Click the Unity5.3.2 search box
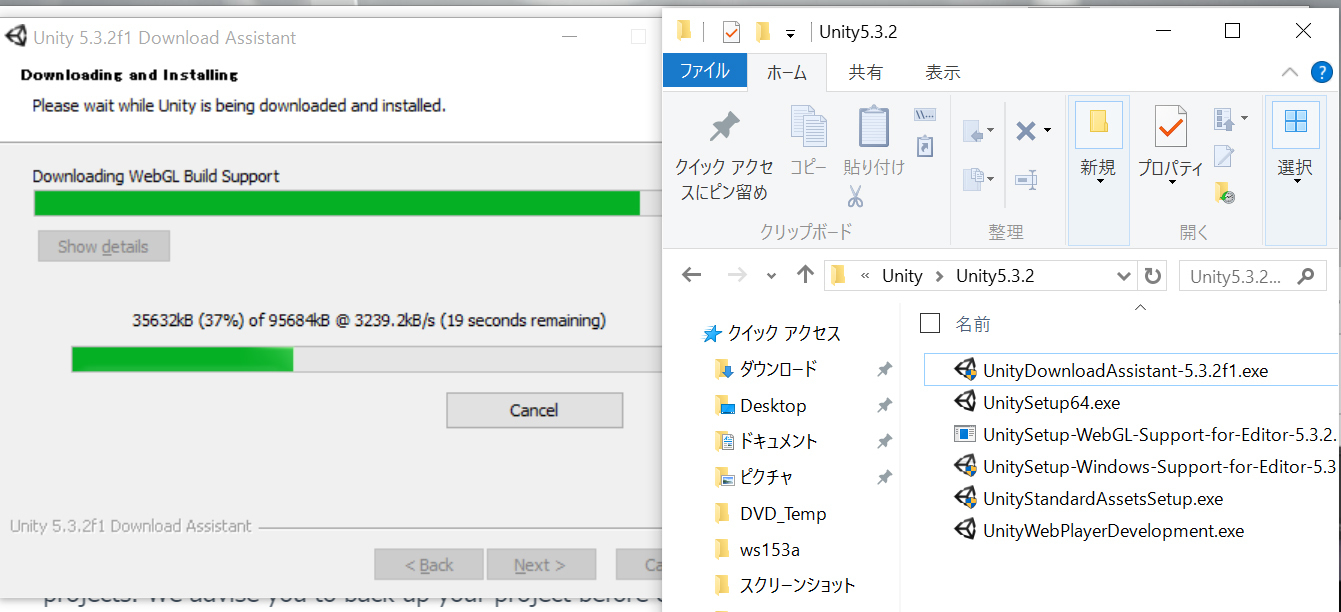The image size is (1341, 612). click(1252, 276)
